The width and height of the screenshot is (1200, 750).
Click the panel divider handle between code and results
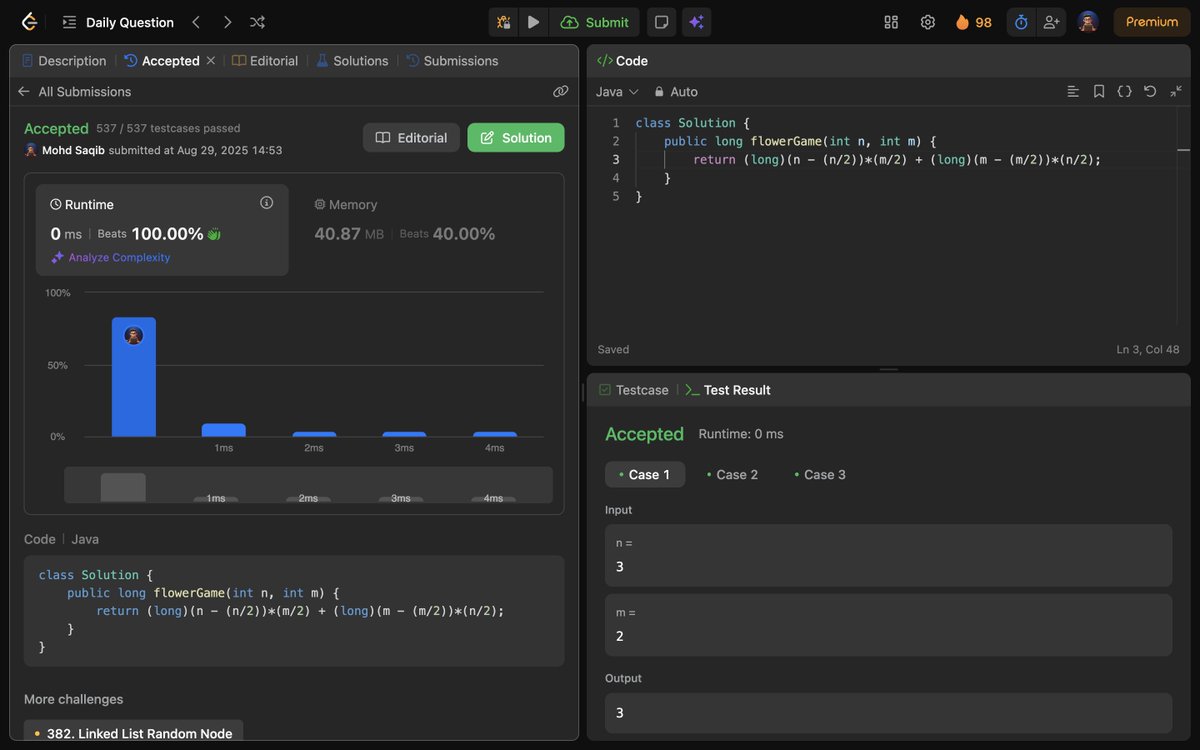click(888, 369)
